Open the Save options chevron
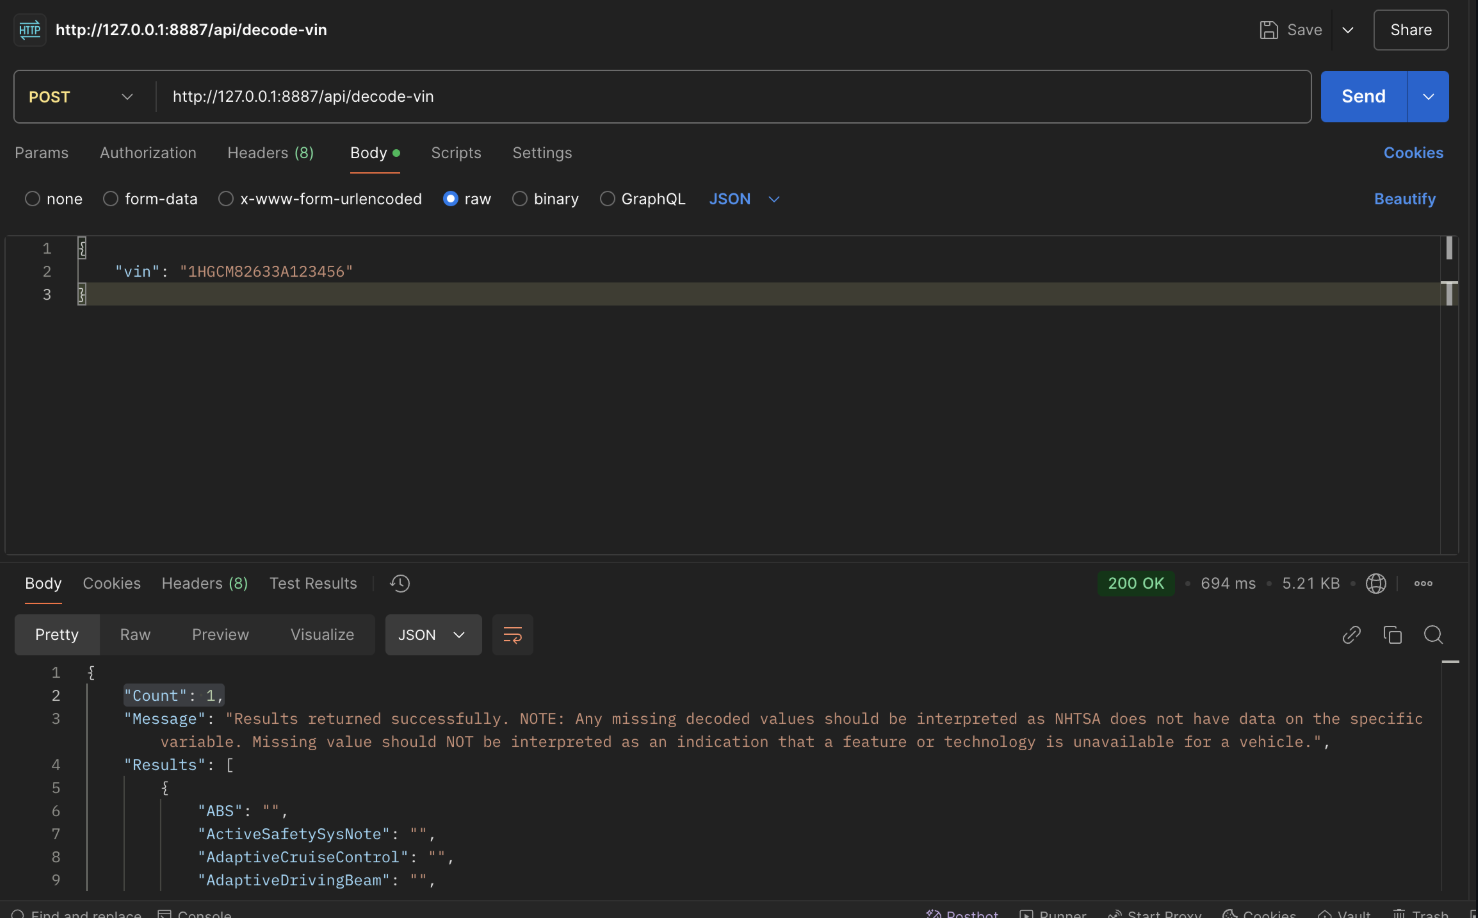 click(1348, 30)
